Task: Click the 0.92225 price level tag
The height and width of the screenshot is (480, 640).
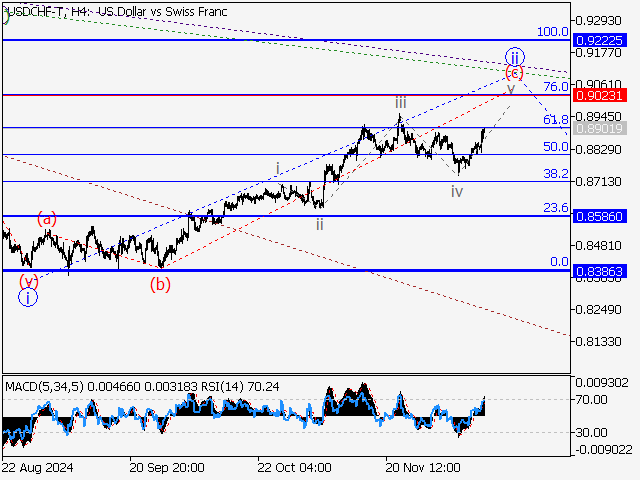Action: pos(601,40)
